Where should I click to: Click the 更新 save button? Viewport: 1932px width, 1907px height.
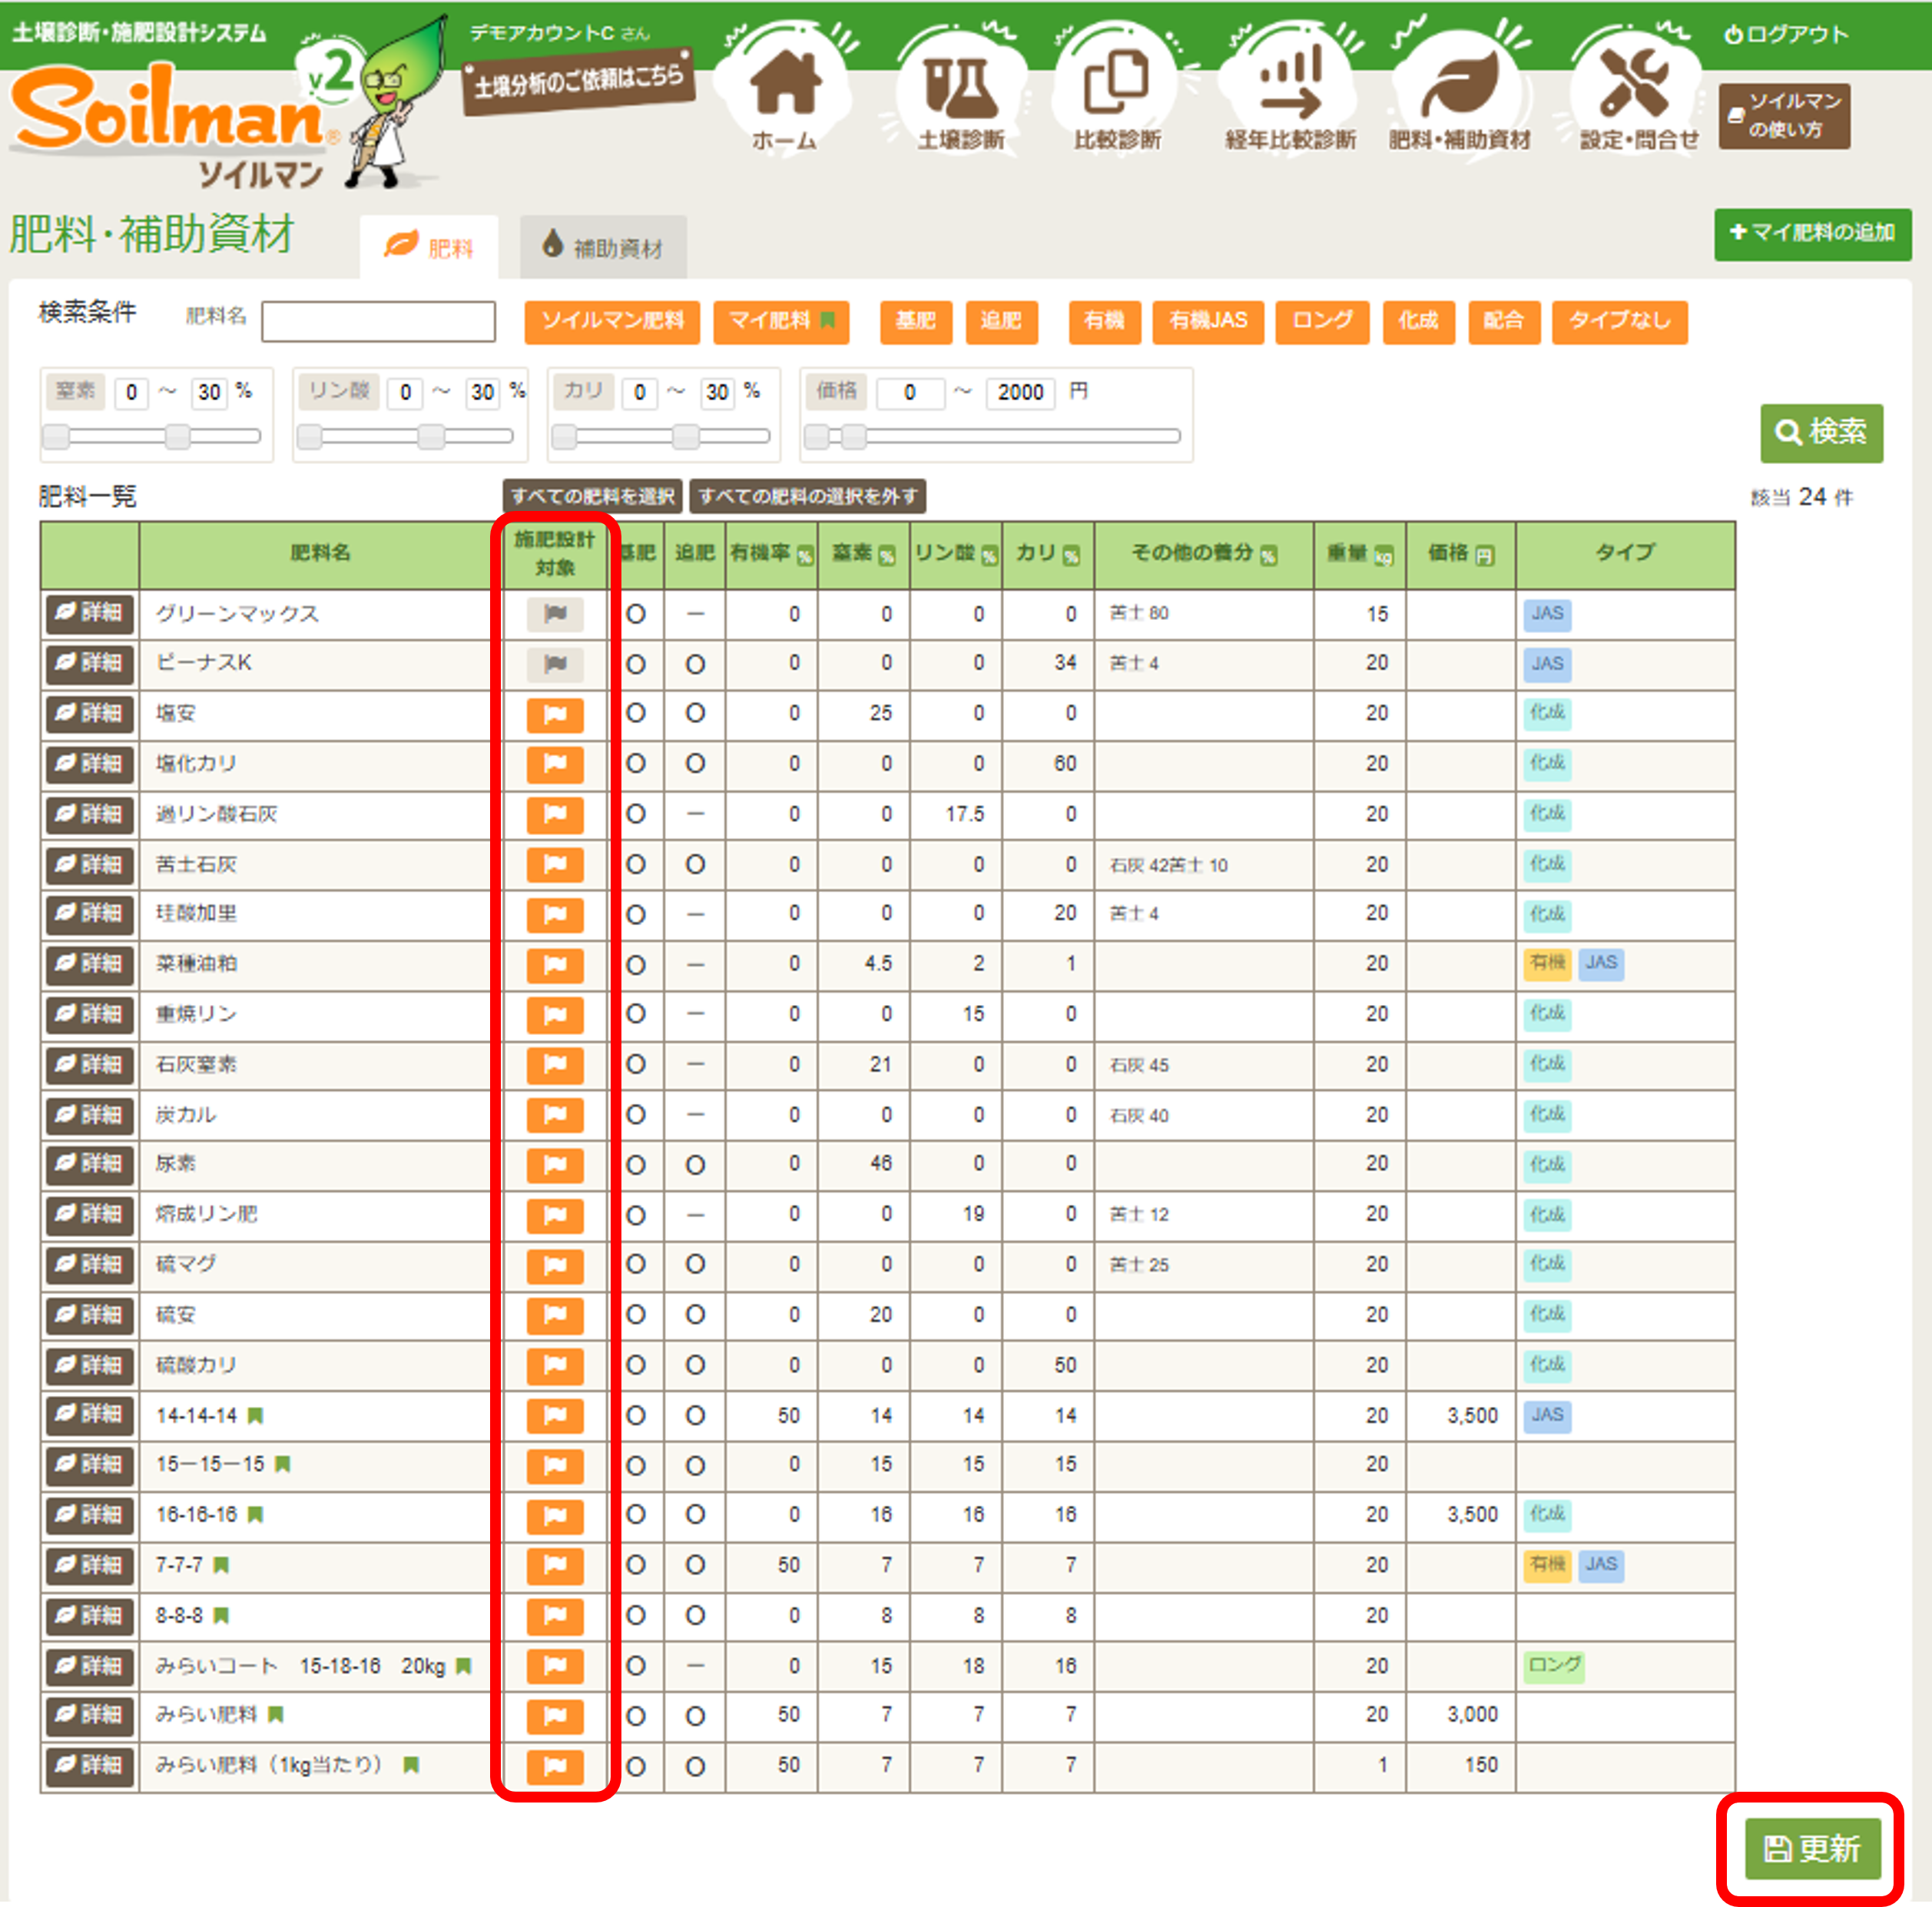[1812, 1848]
